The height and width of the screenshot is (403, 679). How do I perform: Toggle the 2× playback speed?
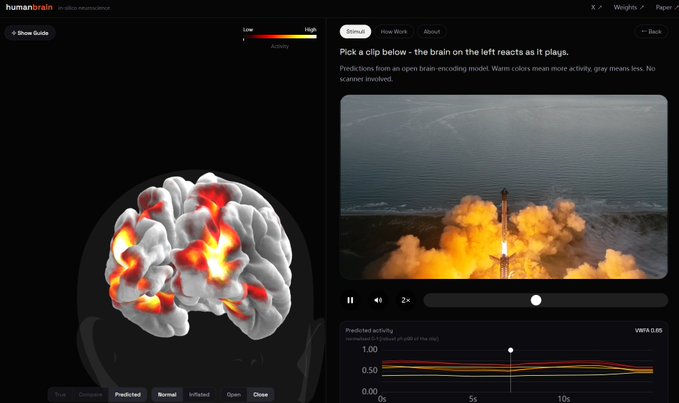[x=406, y=300]
